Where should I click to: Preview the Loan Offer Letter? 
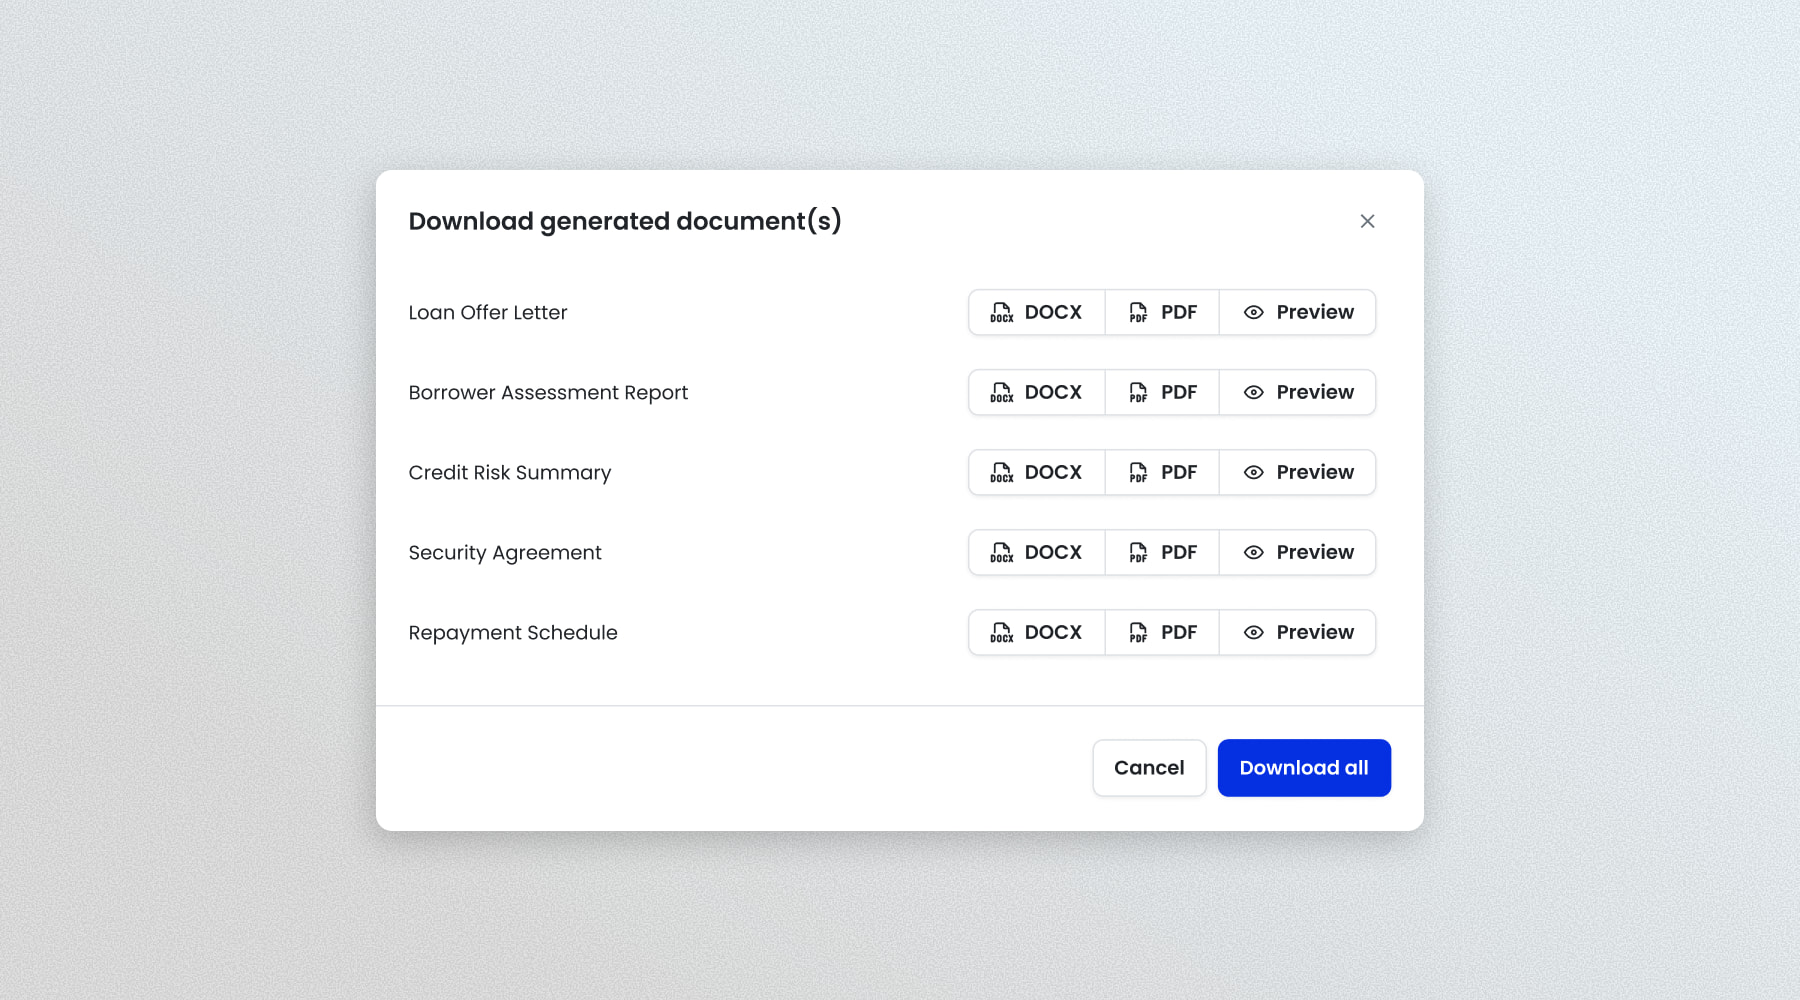1298,312
